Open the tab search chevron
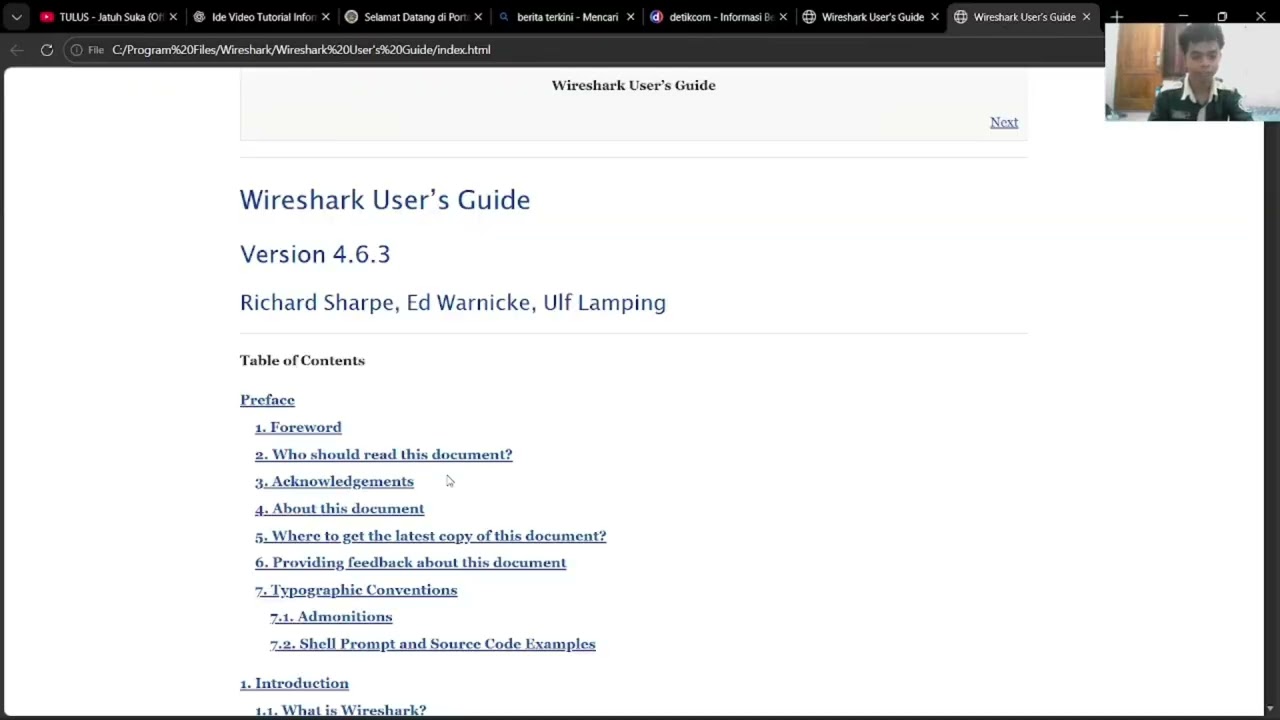 coord(16,17)
